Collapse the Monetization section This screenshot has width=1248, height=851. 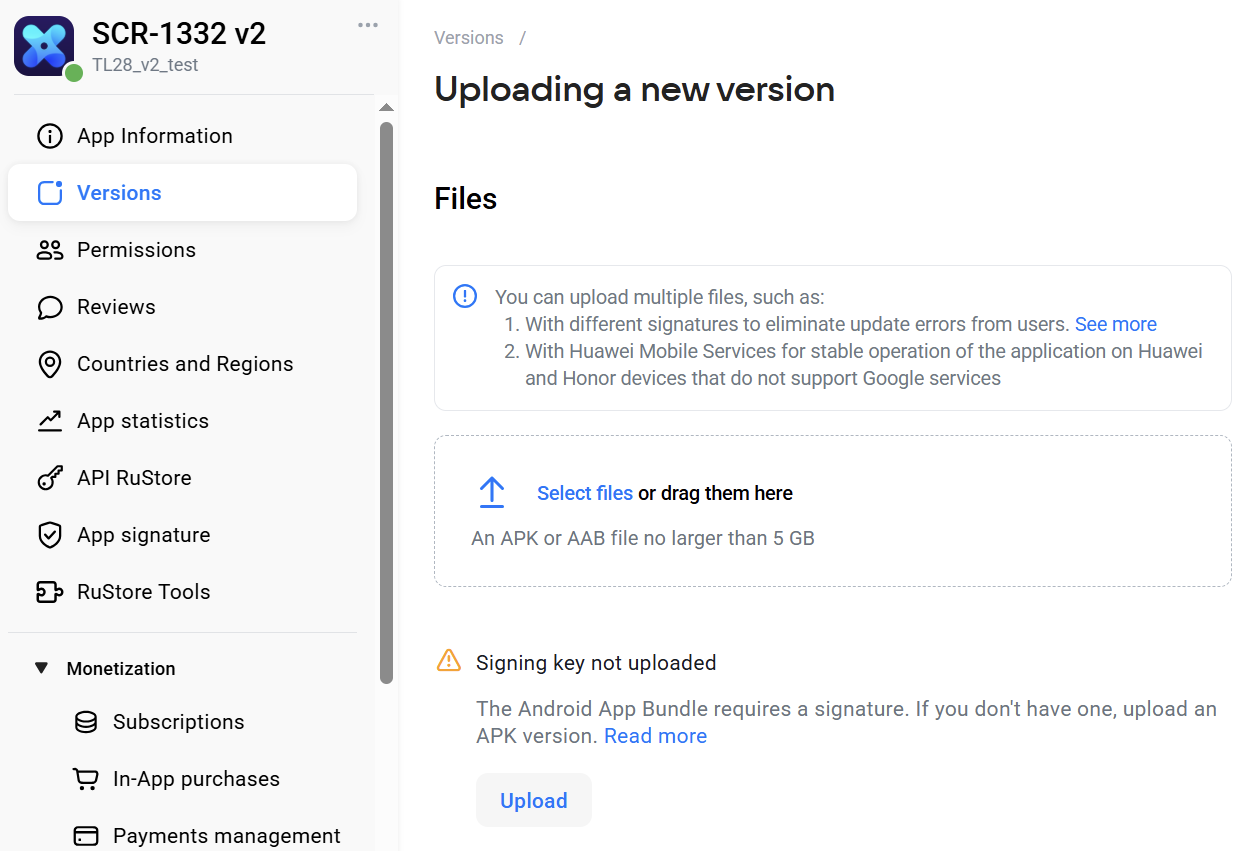pyautogui.click(x=41, y=668)
